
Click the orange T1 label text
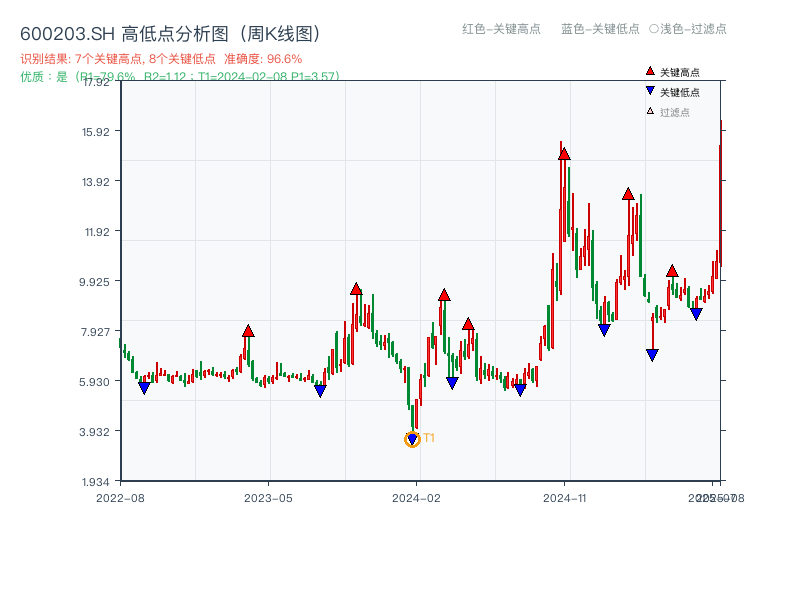[429, 438]
